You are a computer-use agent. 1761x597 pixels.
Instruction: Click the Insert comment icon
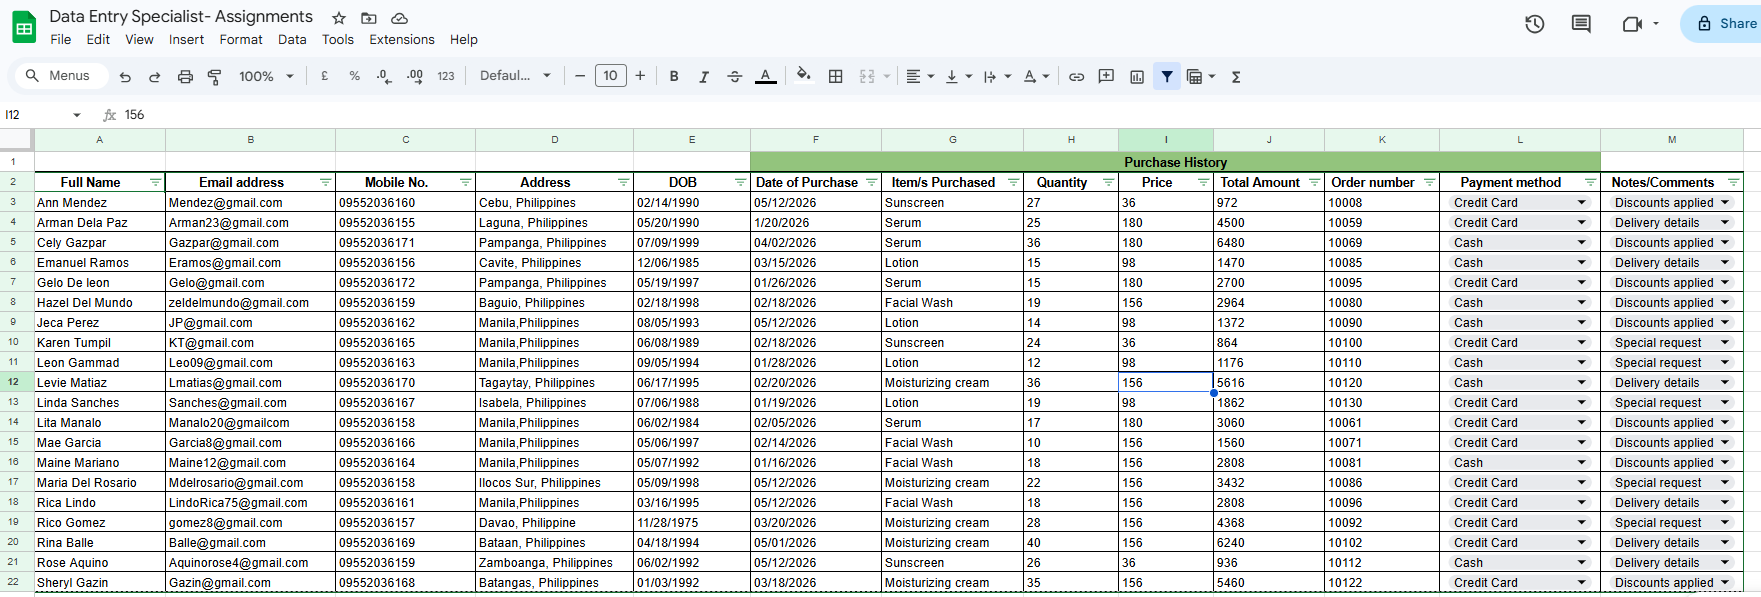click(x=1106, y=76)
